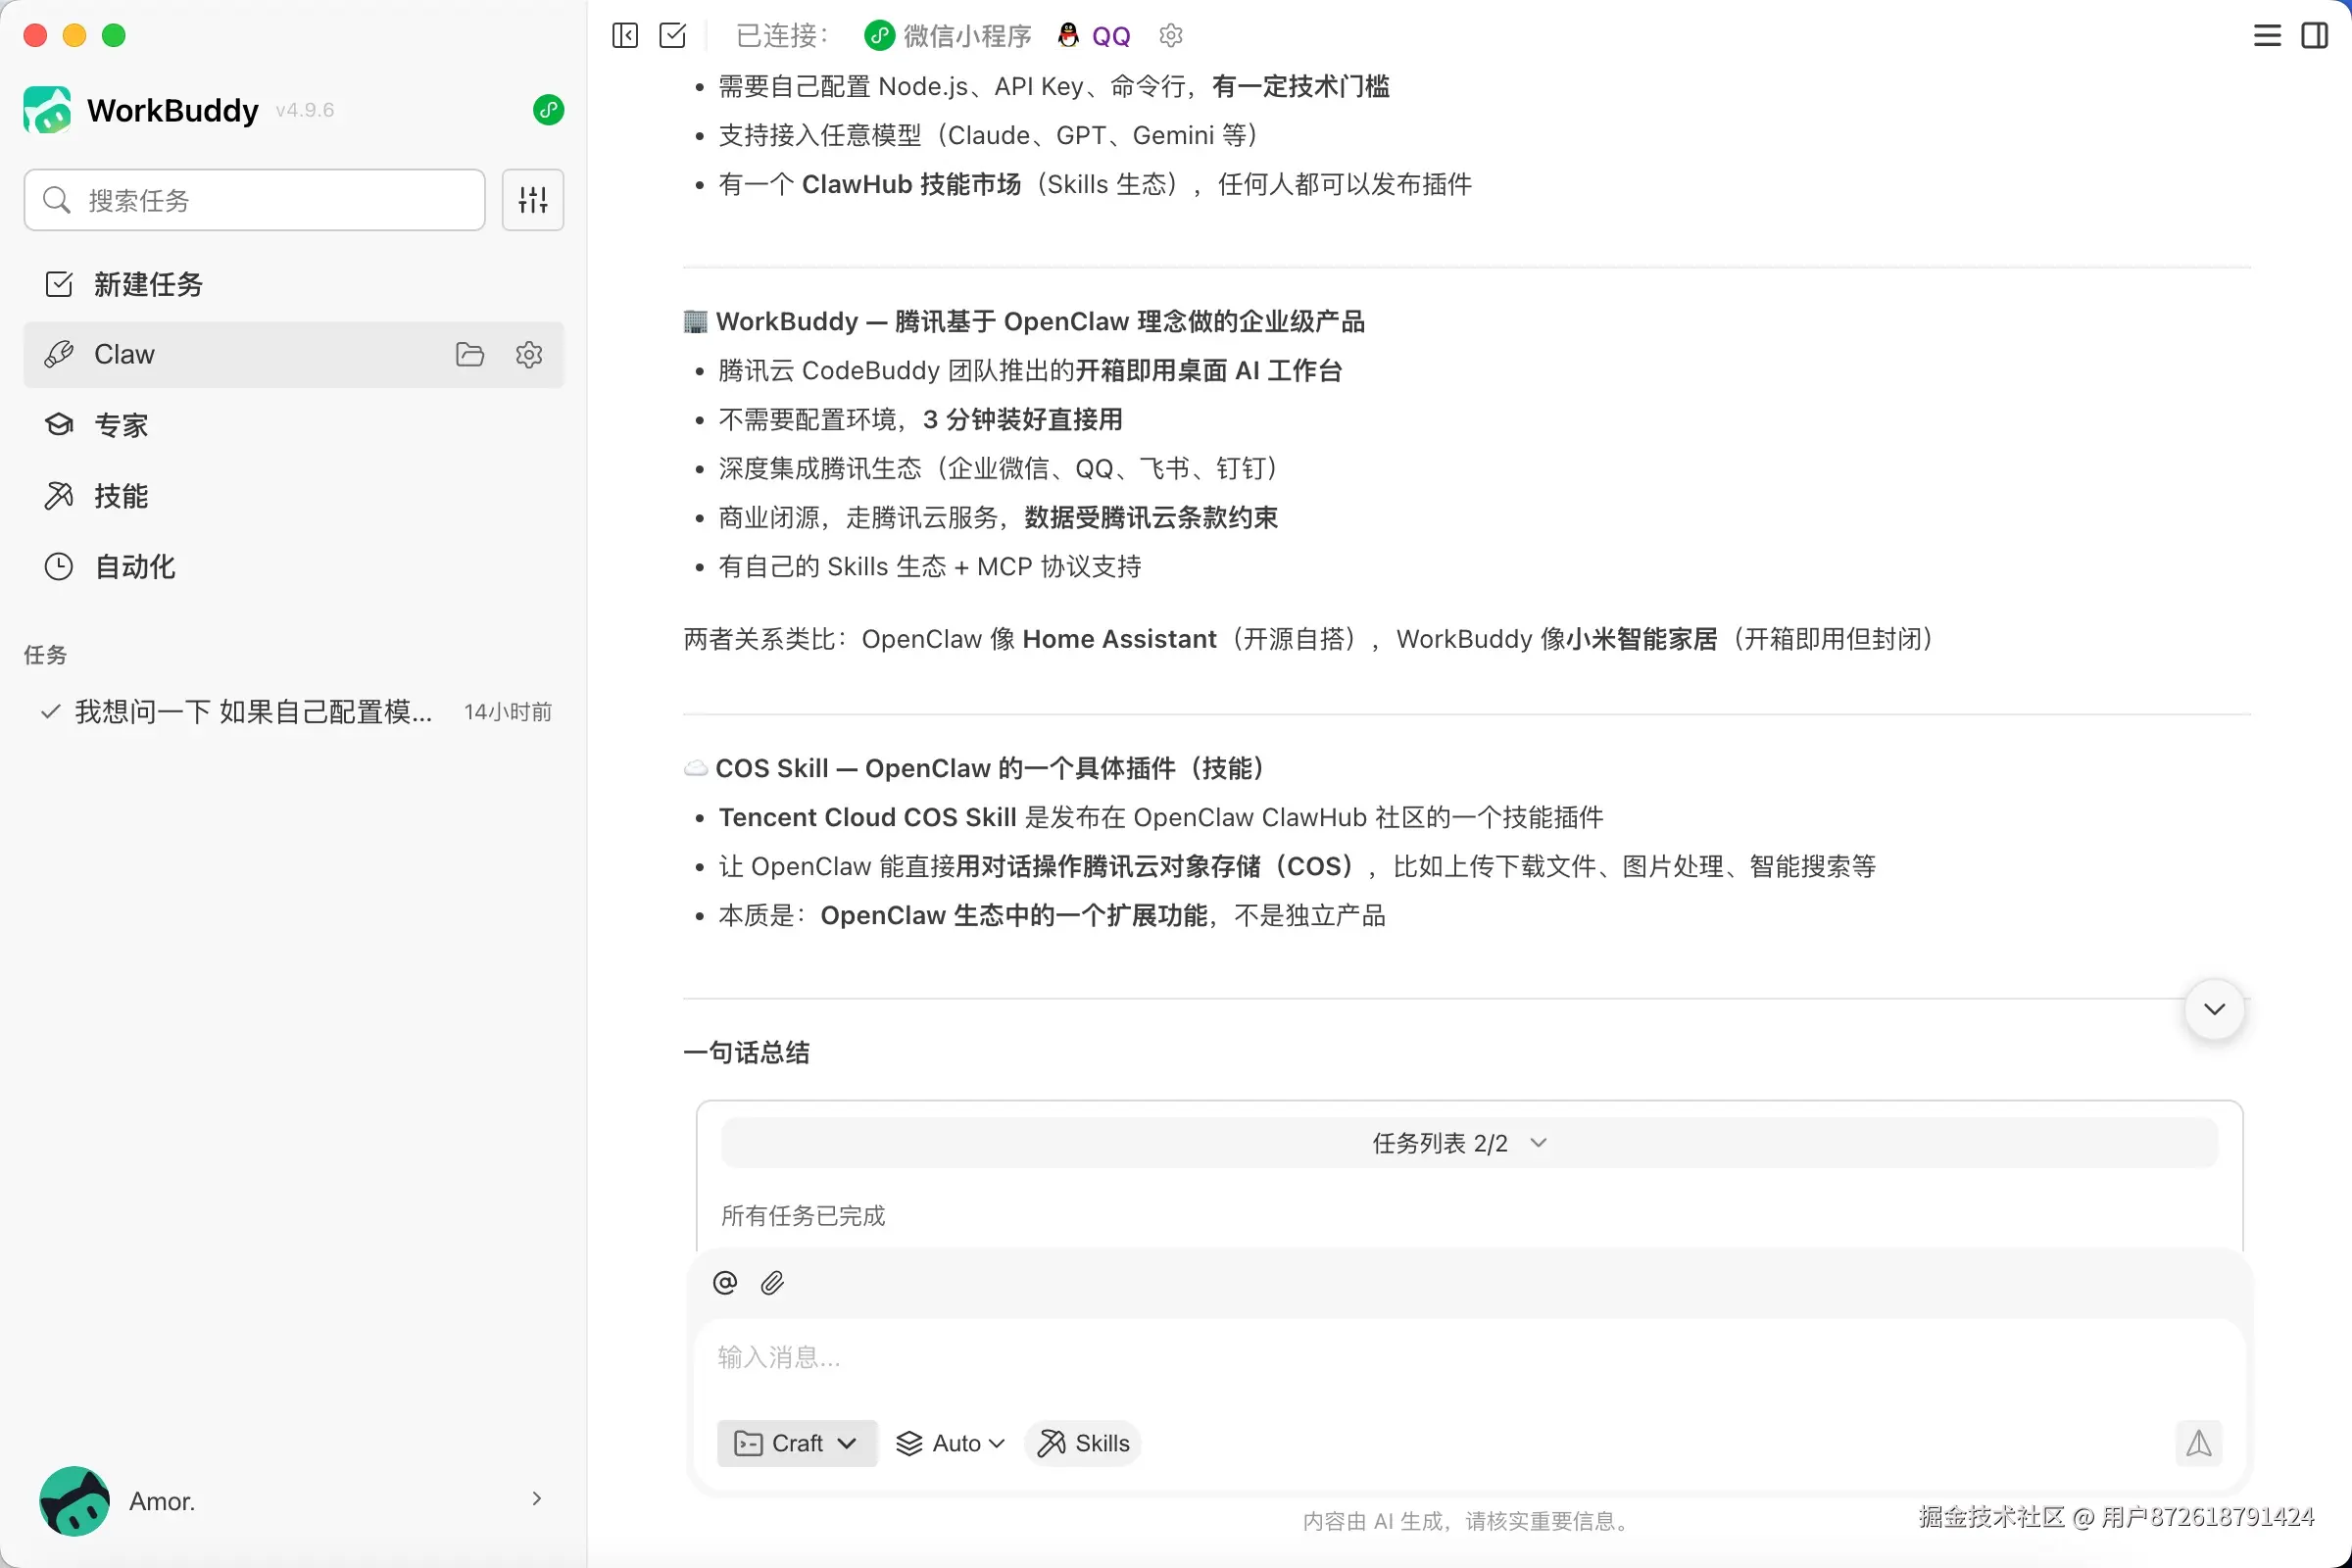Click the Skills button
The height and width of the screenshot is (1568, 2352).
point(1083,1443)
